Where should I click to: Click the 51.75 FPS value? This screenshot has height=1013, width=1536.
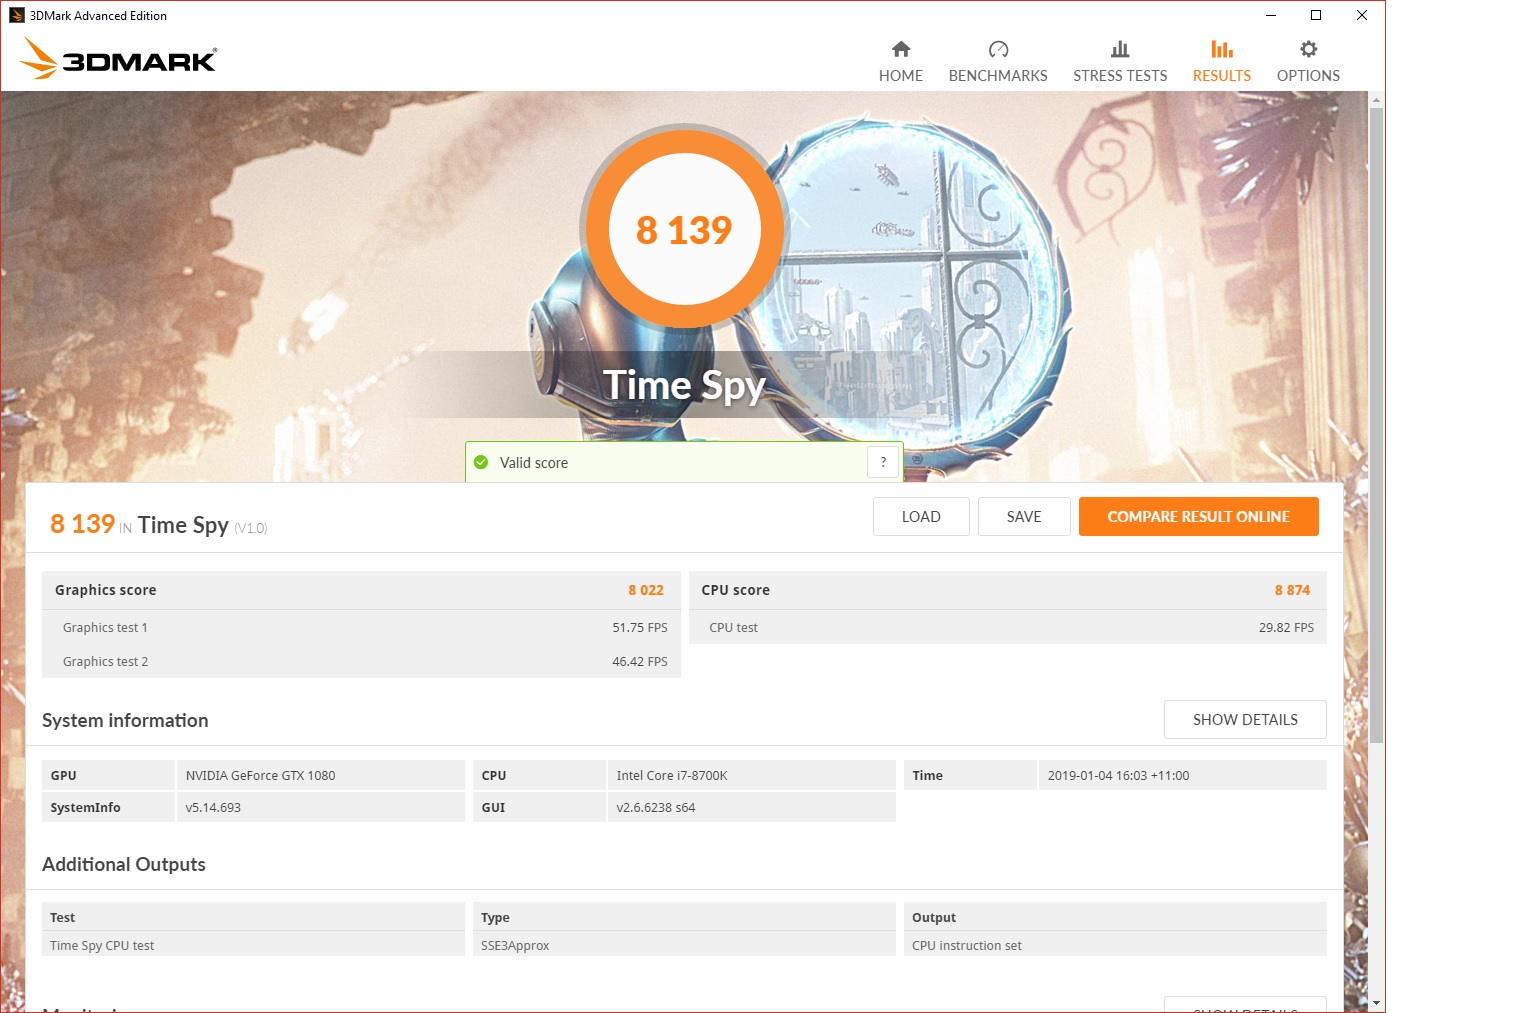[x=640, y=628]
